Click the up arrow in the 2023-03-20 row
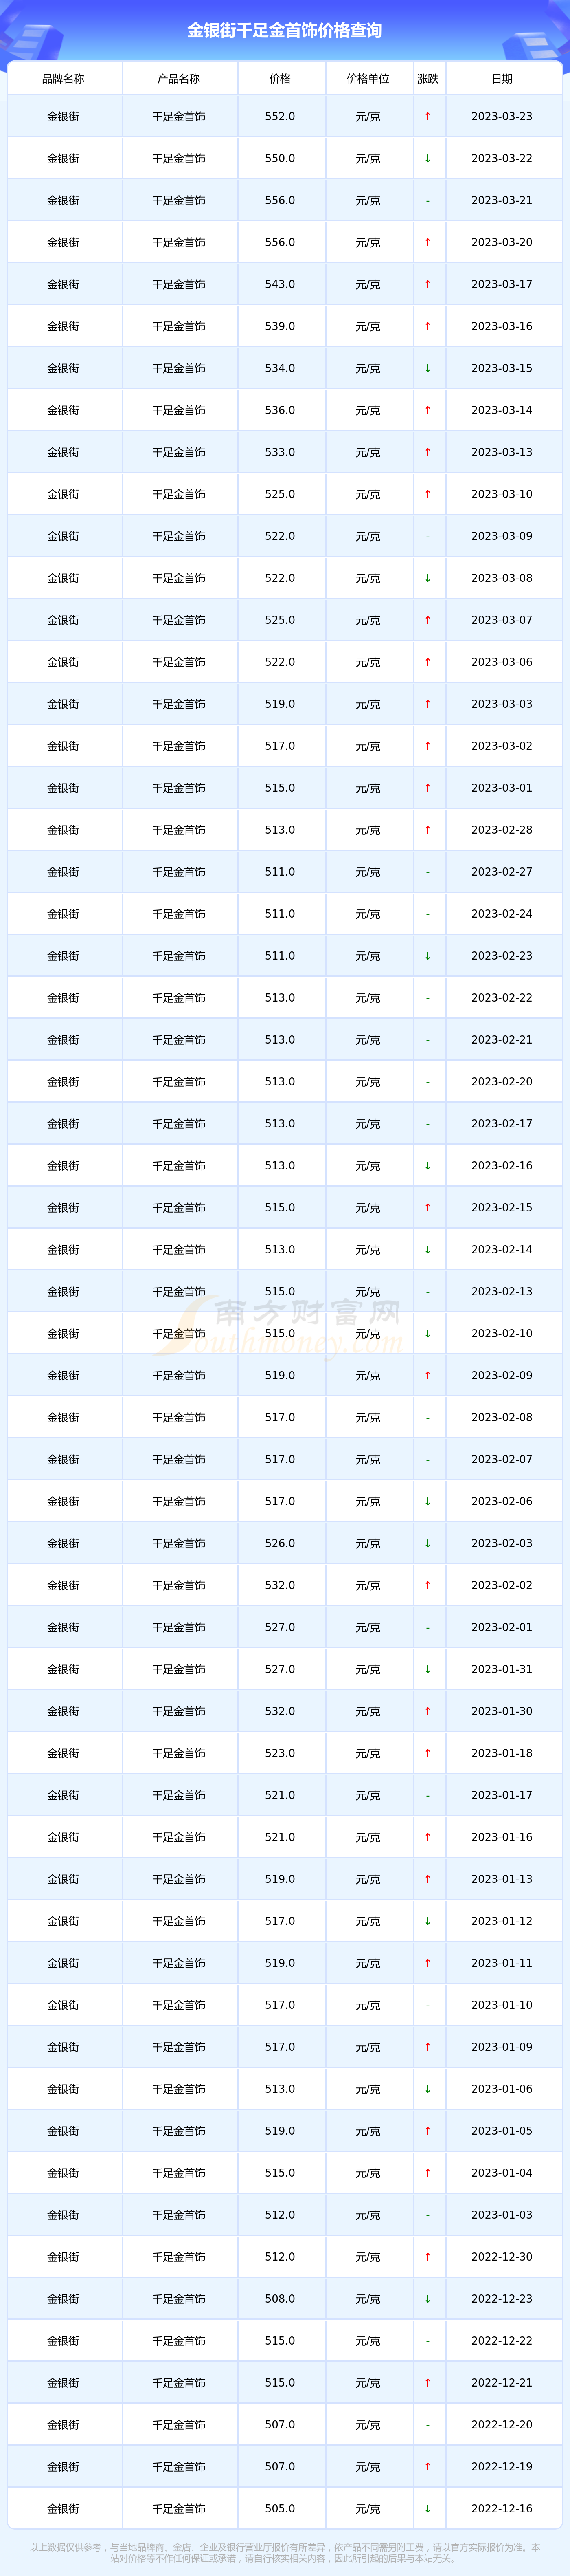This screenshot has width=570, height=2576. click(x=428, y=243)
